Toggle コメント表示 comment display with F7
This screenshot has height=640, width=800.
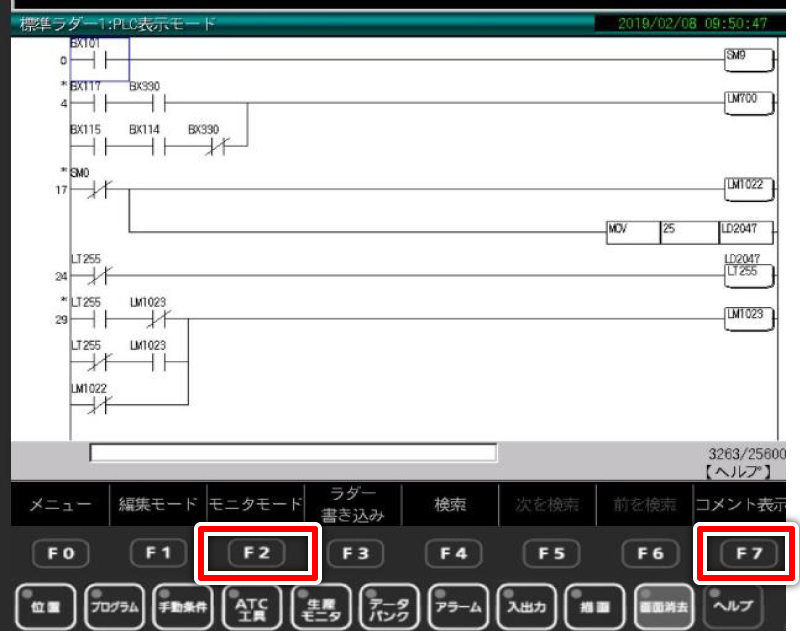coord(744,554)
